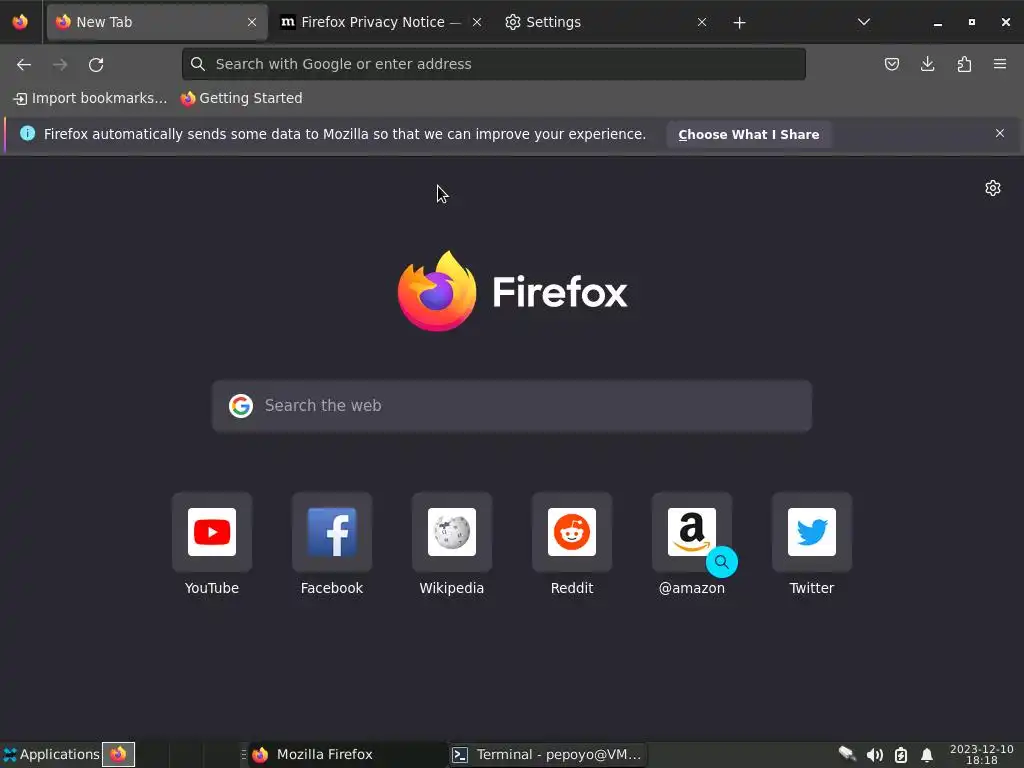Close the Settings tab
The width and height of the screenshot is (1024, 768).
point(702,22)
